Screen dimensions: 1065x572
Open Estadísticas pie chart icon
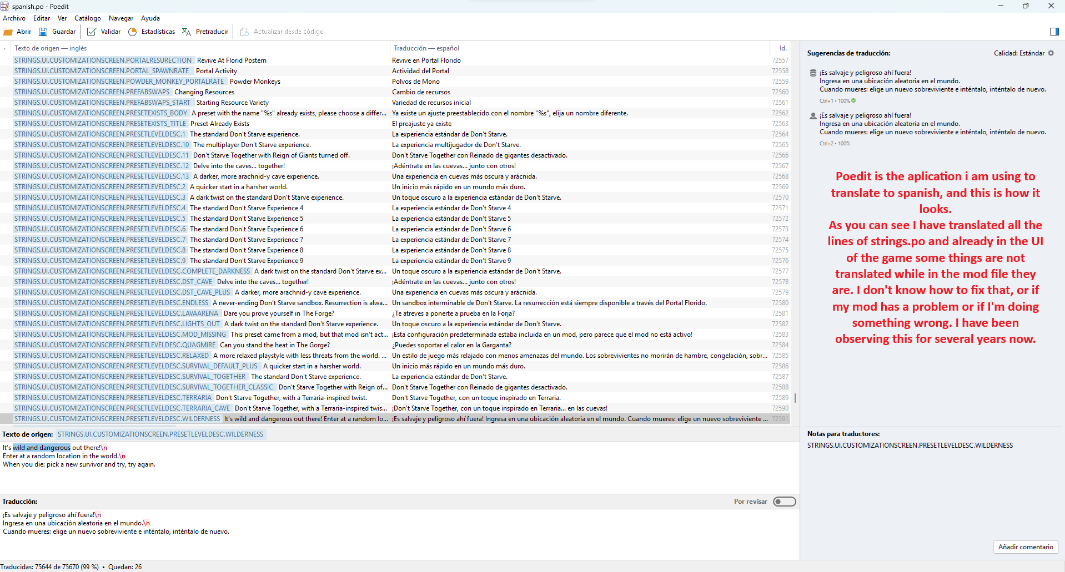133,32
